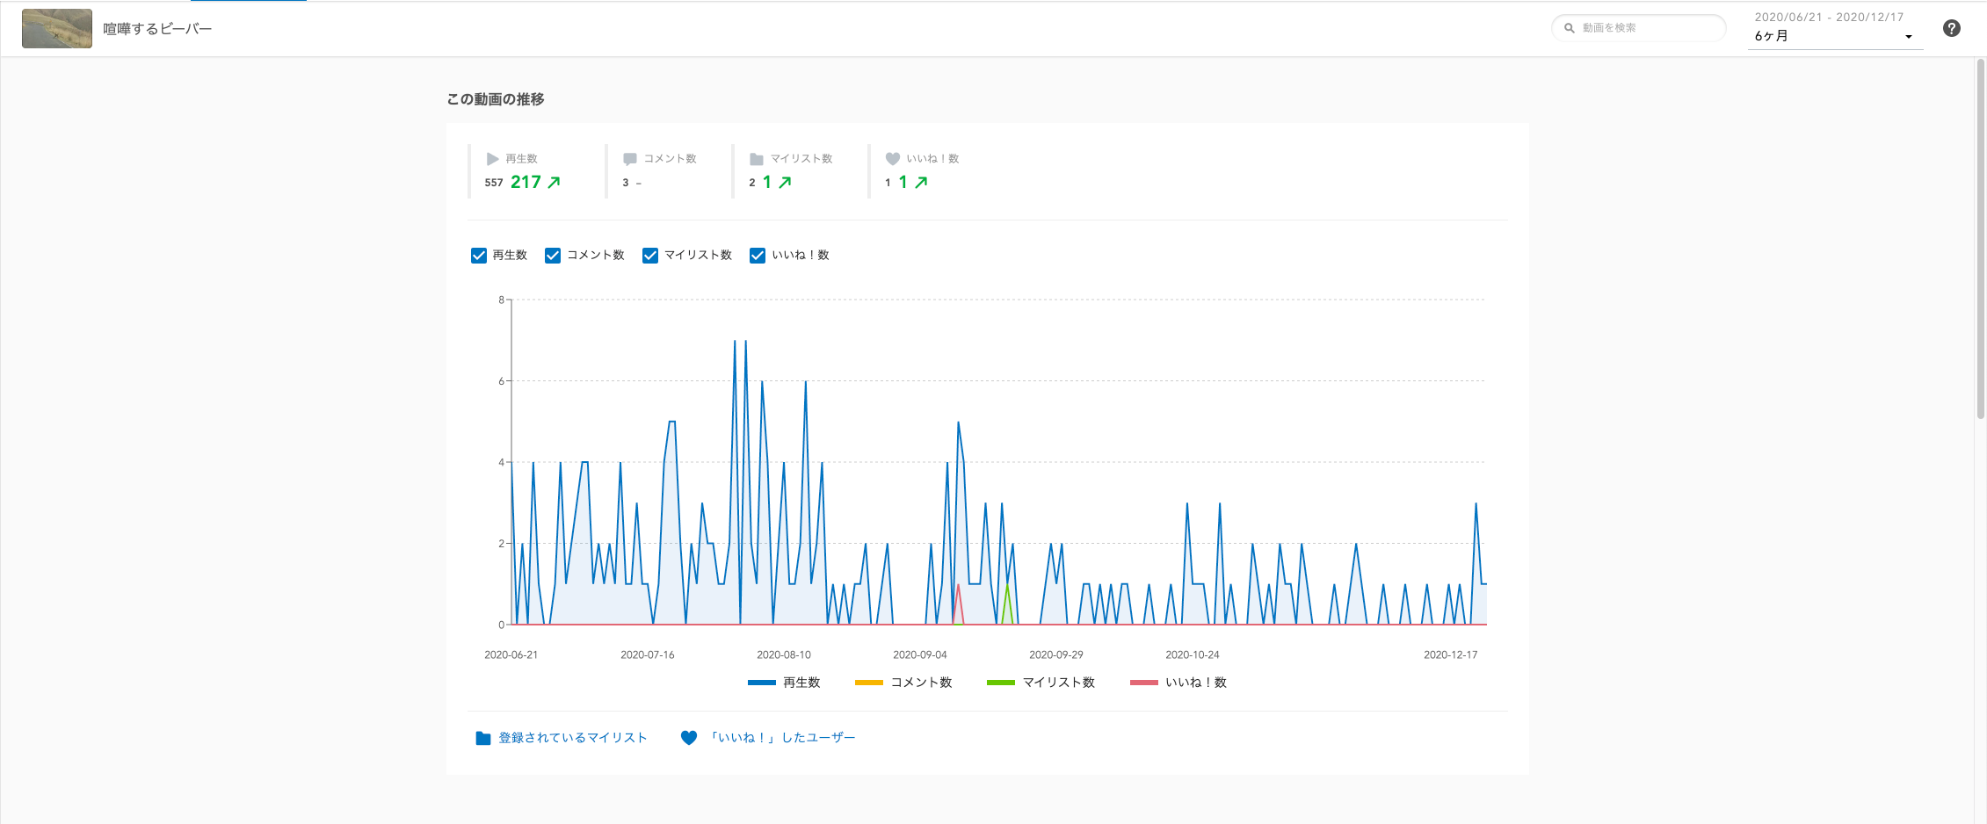1987x824 pixels.
Task: Disable the マイリスト数 checkbox
Action: coord(650,256)
